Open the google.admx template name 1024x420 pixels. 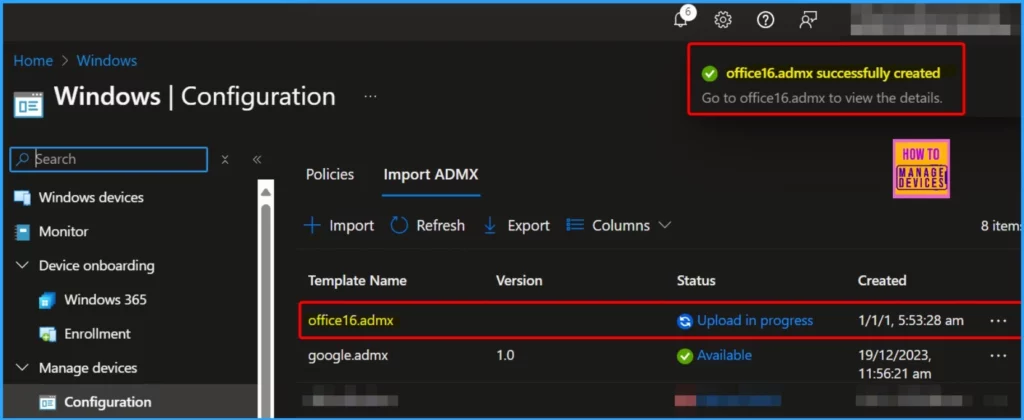coord(347,355)
